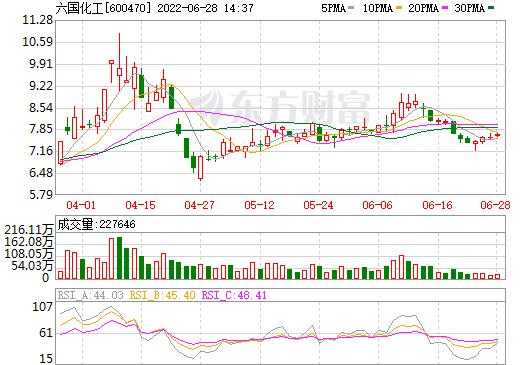Click the 61 RSI axis label

tap(46, 333)
